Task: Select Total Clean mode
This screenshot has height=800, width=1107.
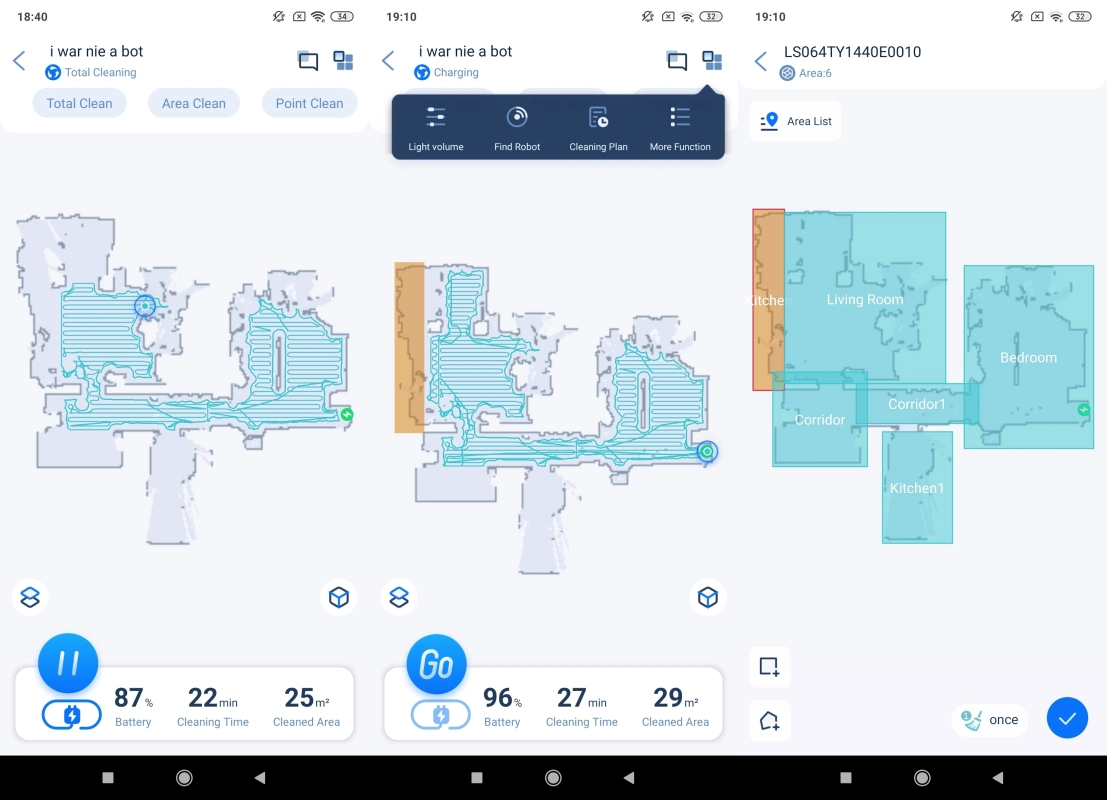Action: point(79,103)
